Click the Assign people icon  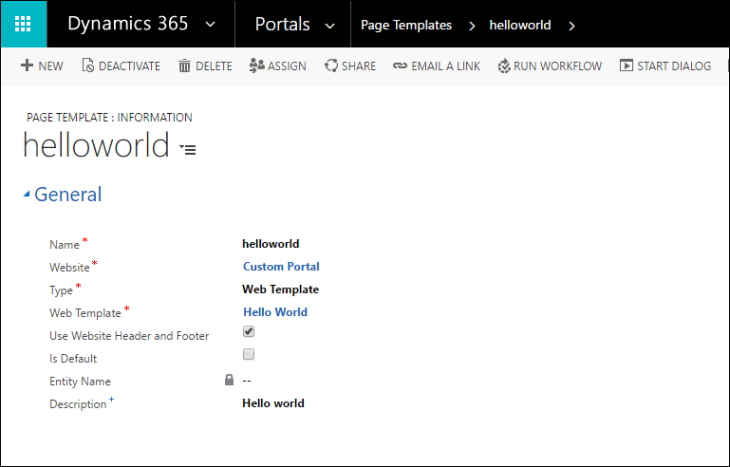(x=257, y=66)
